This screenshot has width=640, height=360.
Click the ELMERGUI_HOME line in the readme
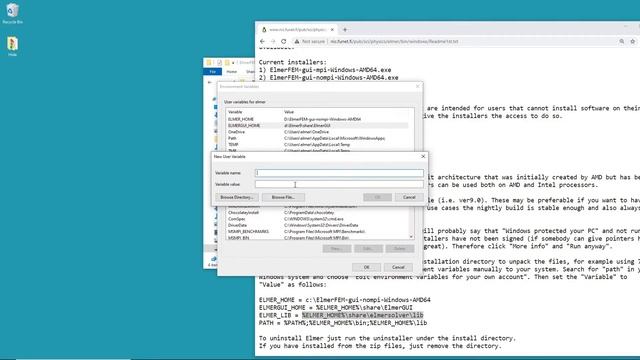336,307
